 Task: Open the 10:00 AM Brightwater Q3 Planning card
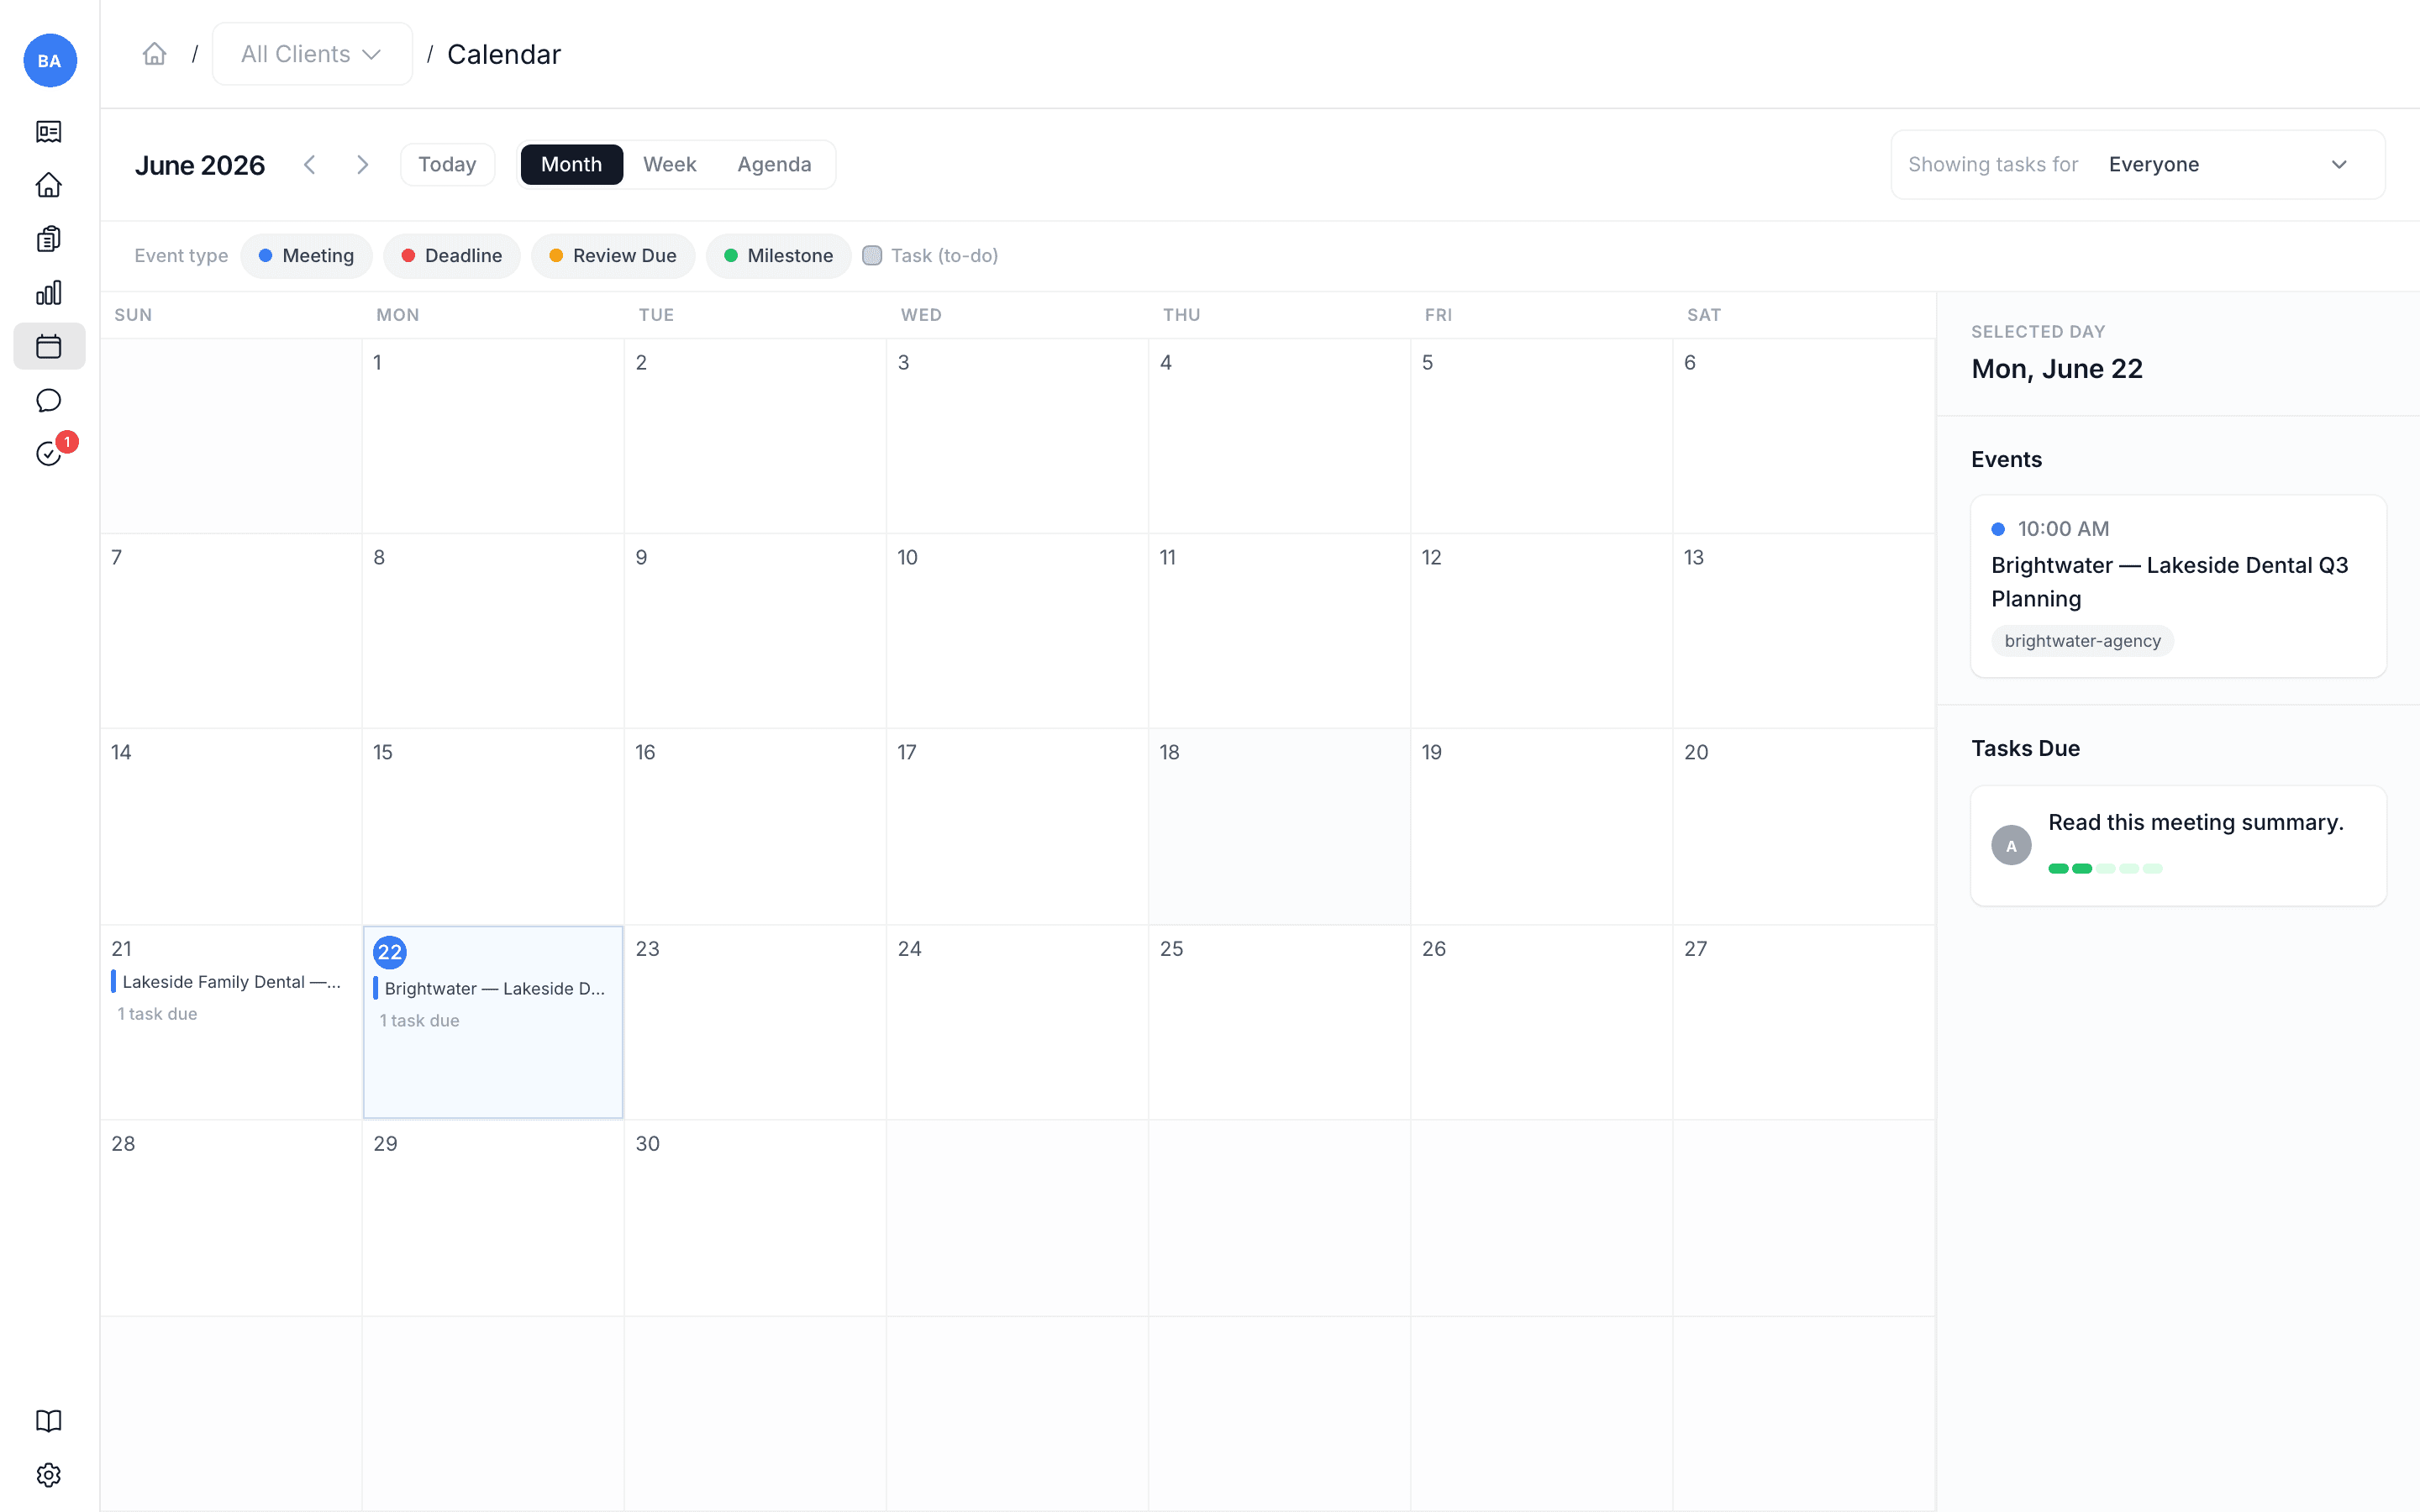tap(2178, 587)
